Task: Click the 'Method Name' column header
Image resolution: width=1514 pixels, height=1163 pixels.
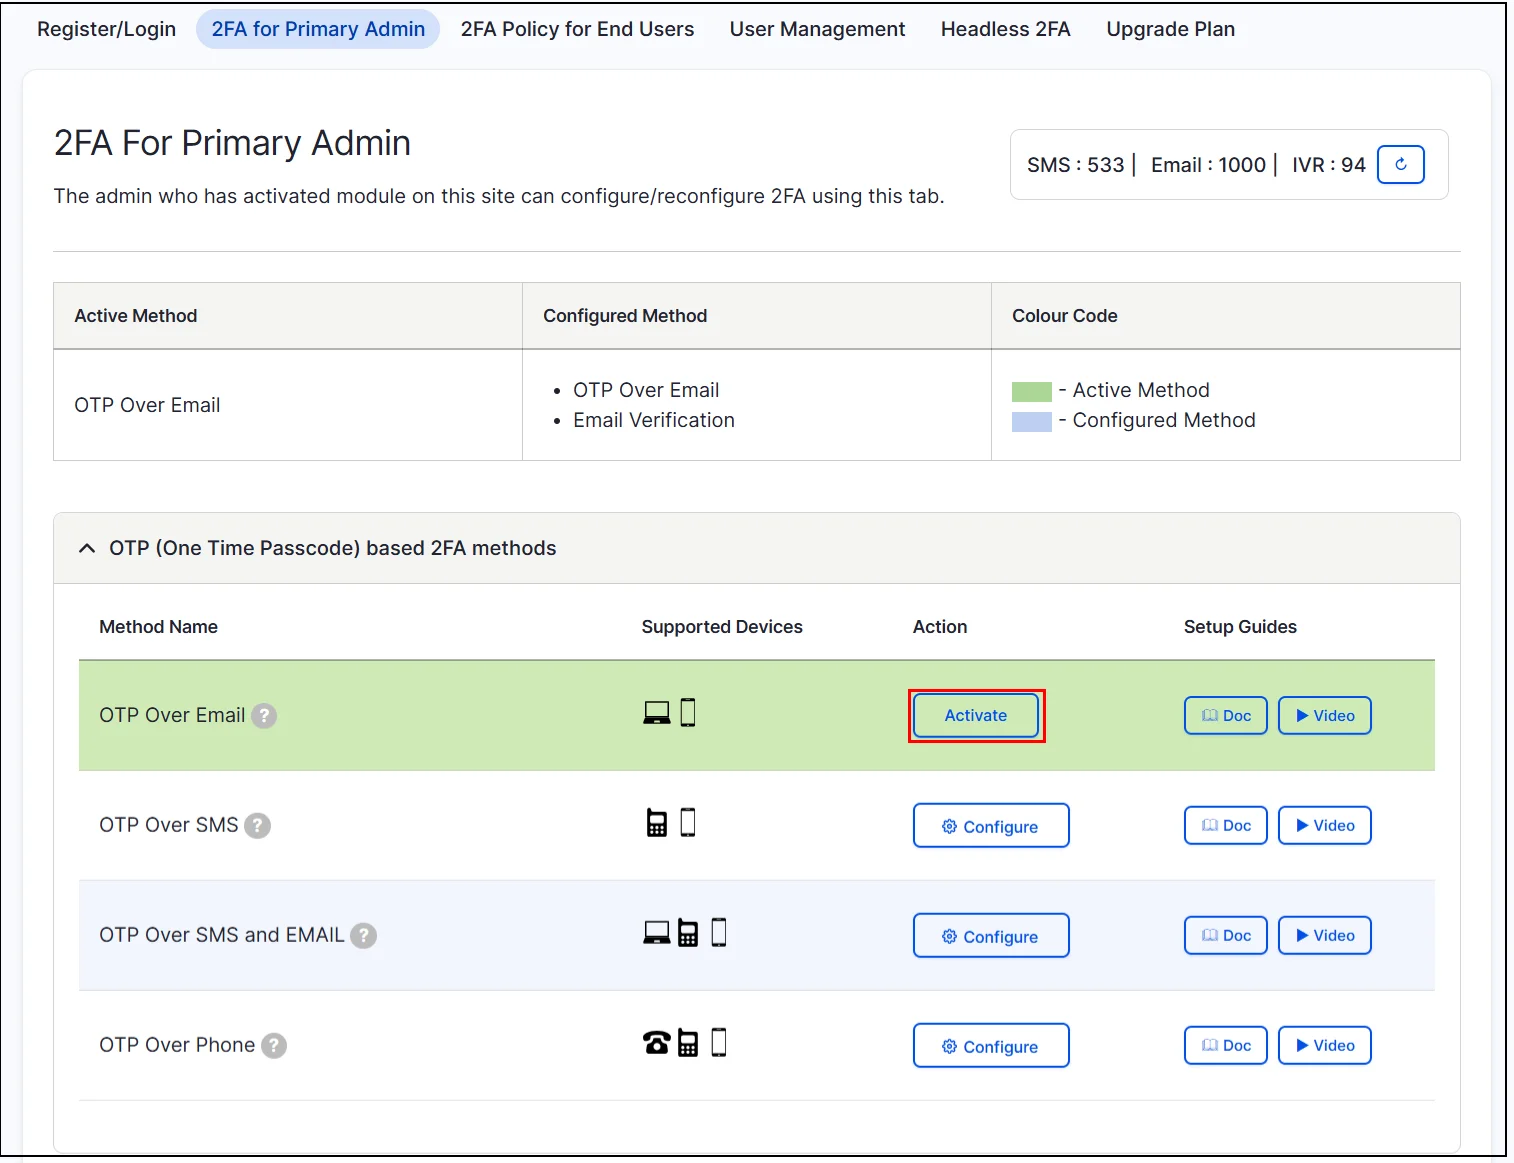Action: coord(158,627)
